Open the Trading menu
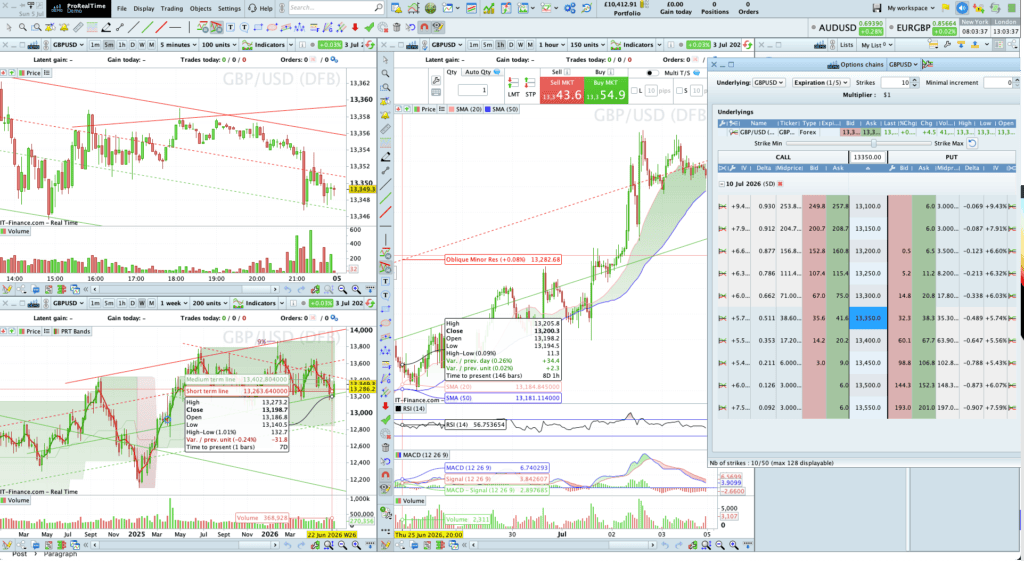This screenshot has height=561, width=1024. pos(172,8)
